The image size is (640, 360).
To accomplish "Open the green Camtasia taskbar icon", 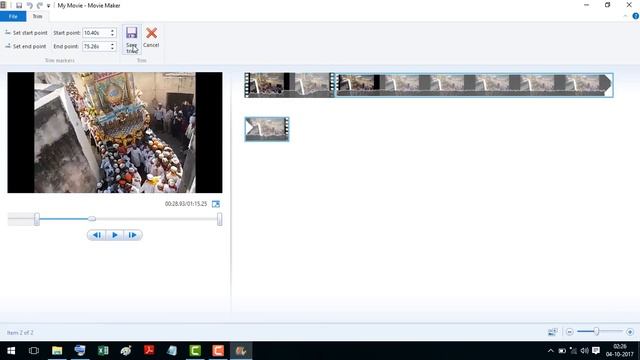I will tap(195, 351).
